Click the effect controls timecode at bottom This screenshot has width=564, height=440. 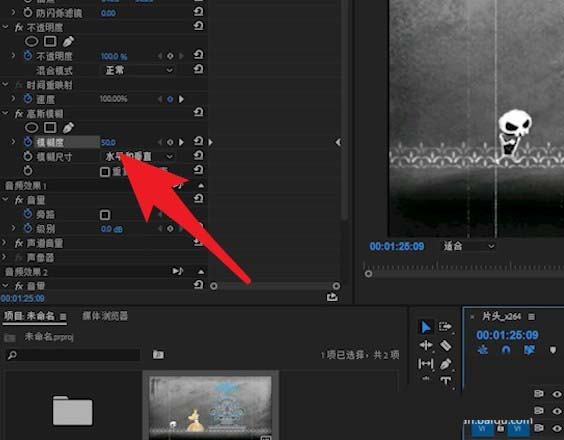click(x=22, y=298)
